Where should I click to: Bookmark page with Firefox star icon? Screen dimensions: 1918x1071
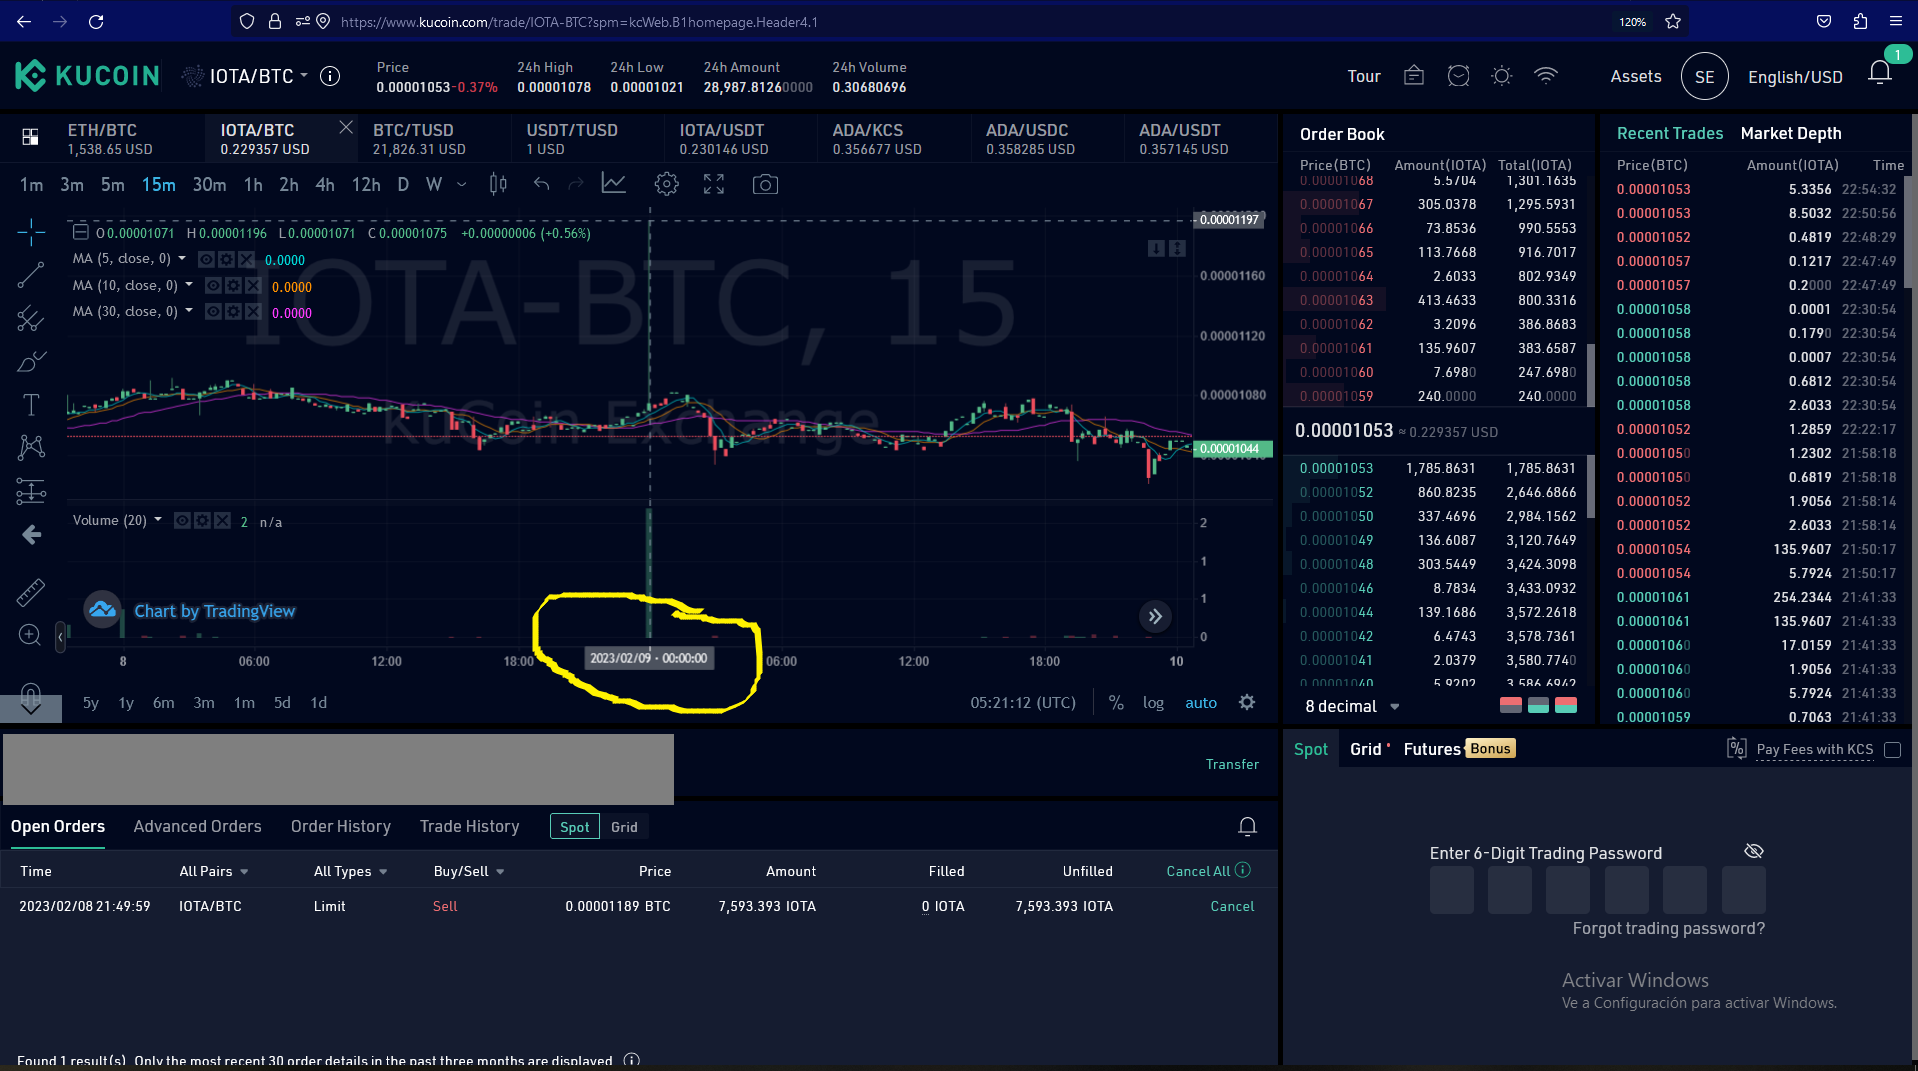click(1673, 21)
